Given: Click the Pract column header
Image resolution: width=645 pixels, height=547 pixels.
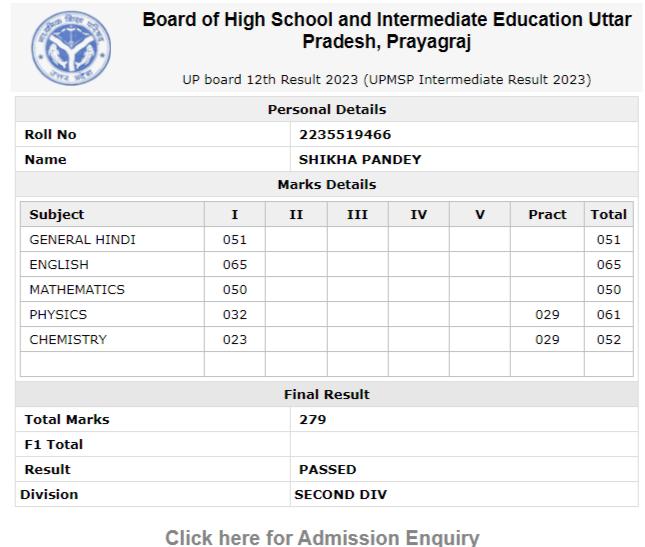Looking at the screenshot, I should (x=547, y=214).
